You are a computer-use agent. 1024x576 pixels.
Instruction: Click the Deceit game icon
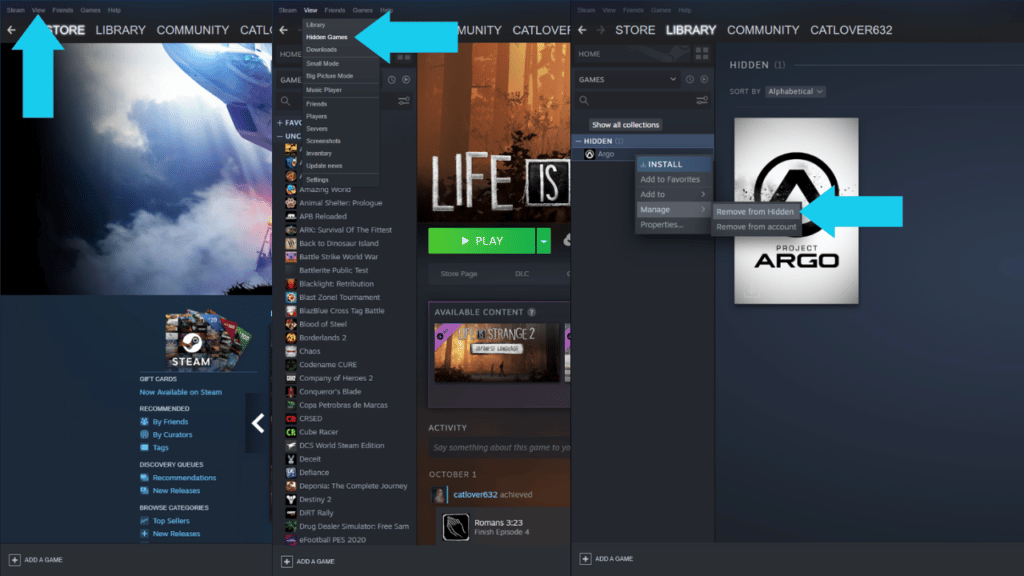pyautogui.click(x=291, y=459)
